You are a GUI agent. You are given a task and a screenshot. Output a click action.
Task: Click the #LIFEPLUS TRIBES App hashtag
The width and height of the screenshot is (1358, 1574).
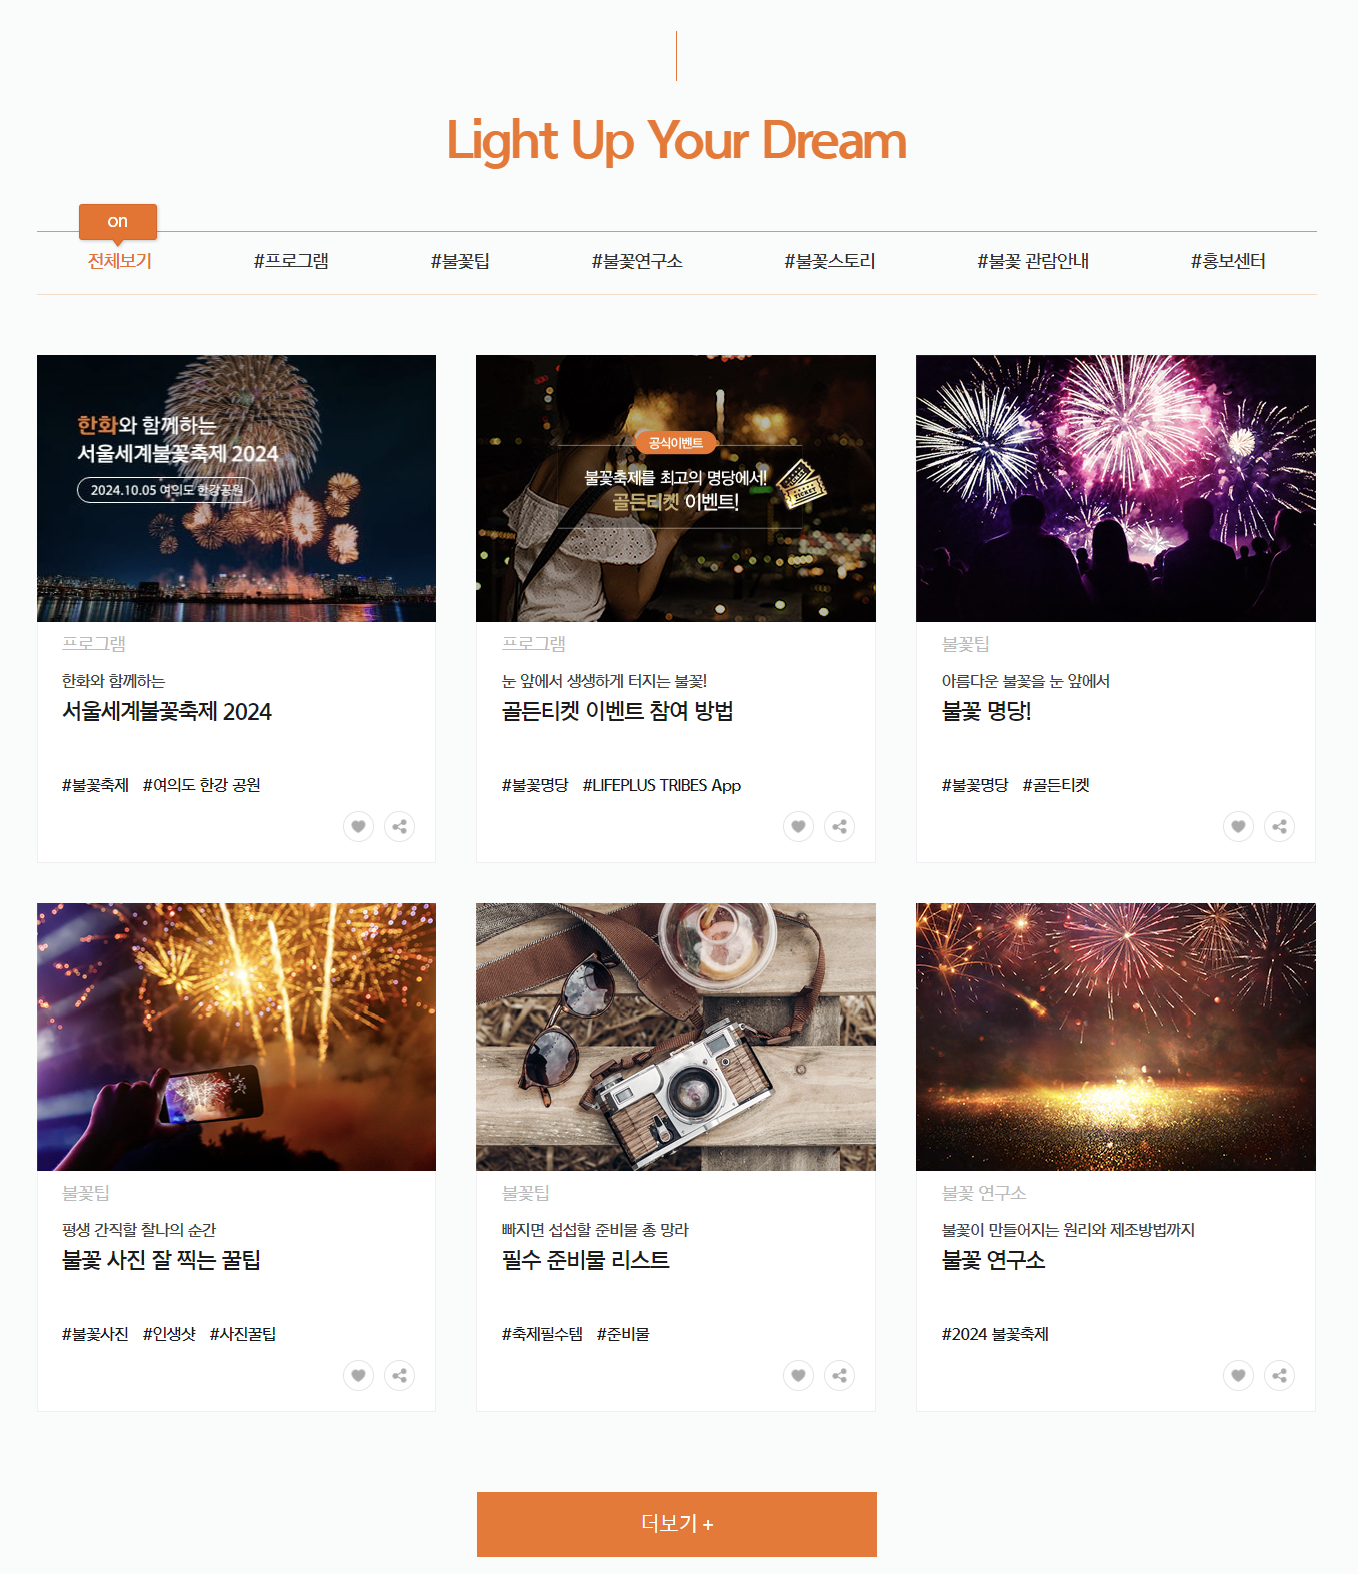tap(662, 785)
